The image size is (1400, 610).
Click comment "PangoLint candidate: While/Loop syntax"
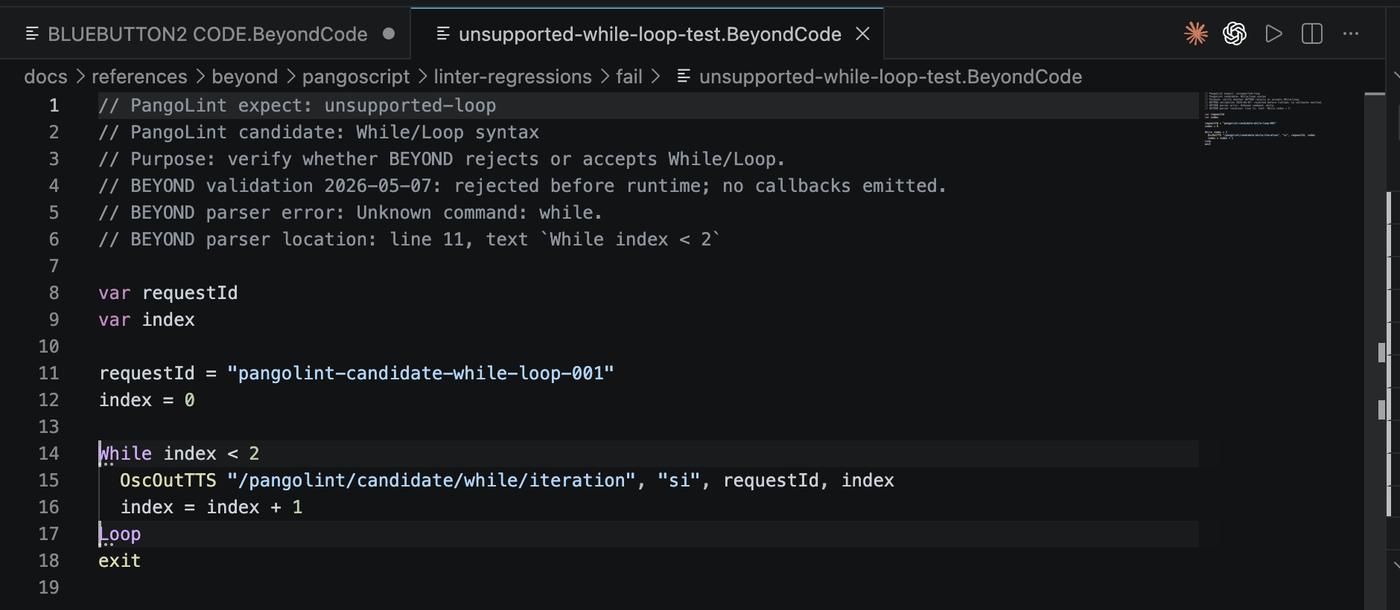(x=319, y=132)
